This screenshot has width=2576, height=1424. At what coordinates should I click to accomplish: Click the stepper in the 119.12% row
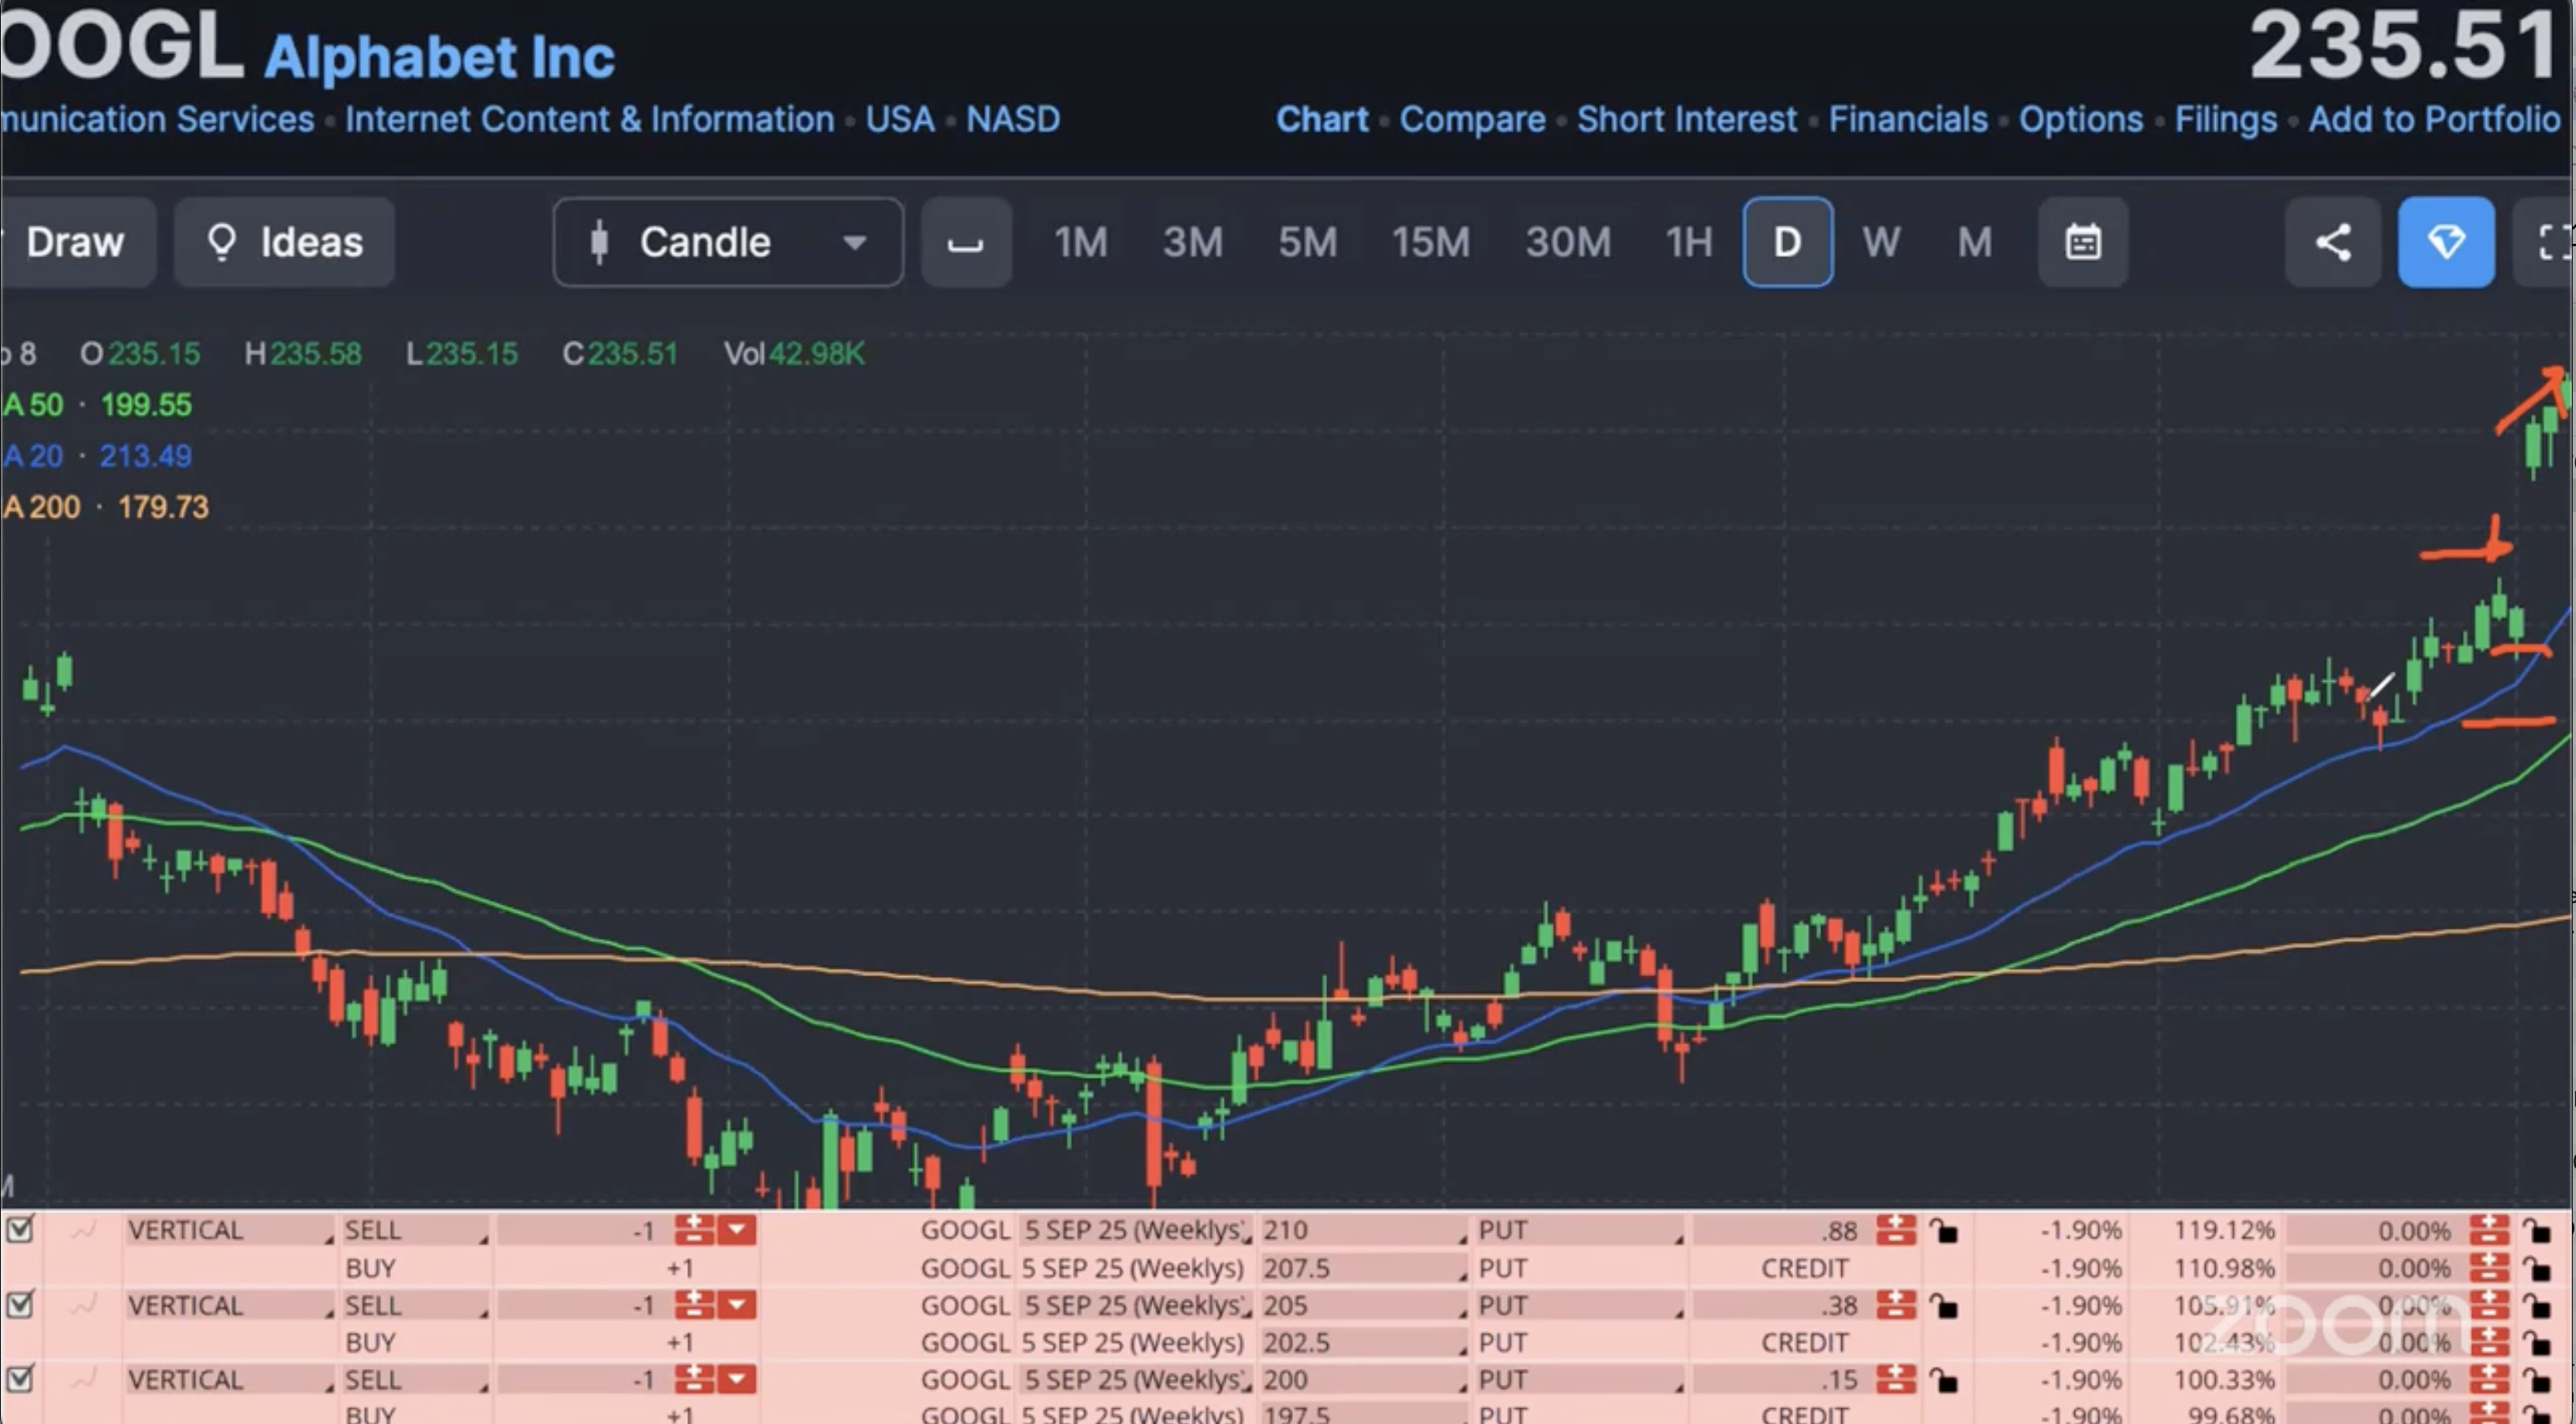pyautogui.click(x=2489, y=1230)
